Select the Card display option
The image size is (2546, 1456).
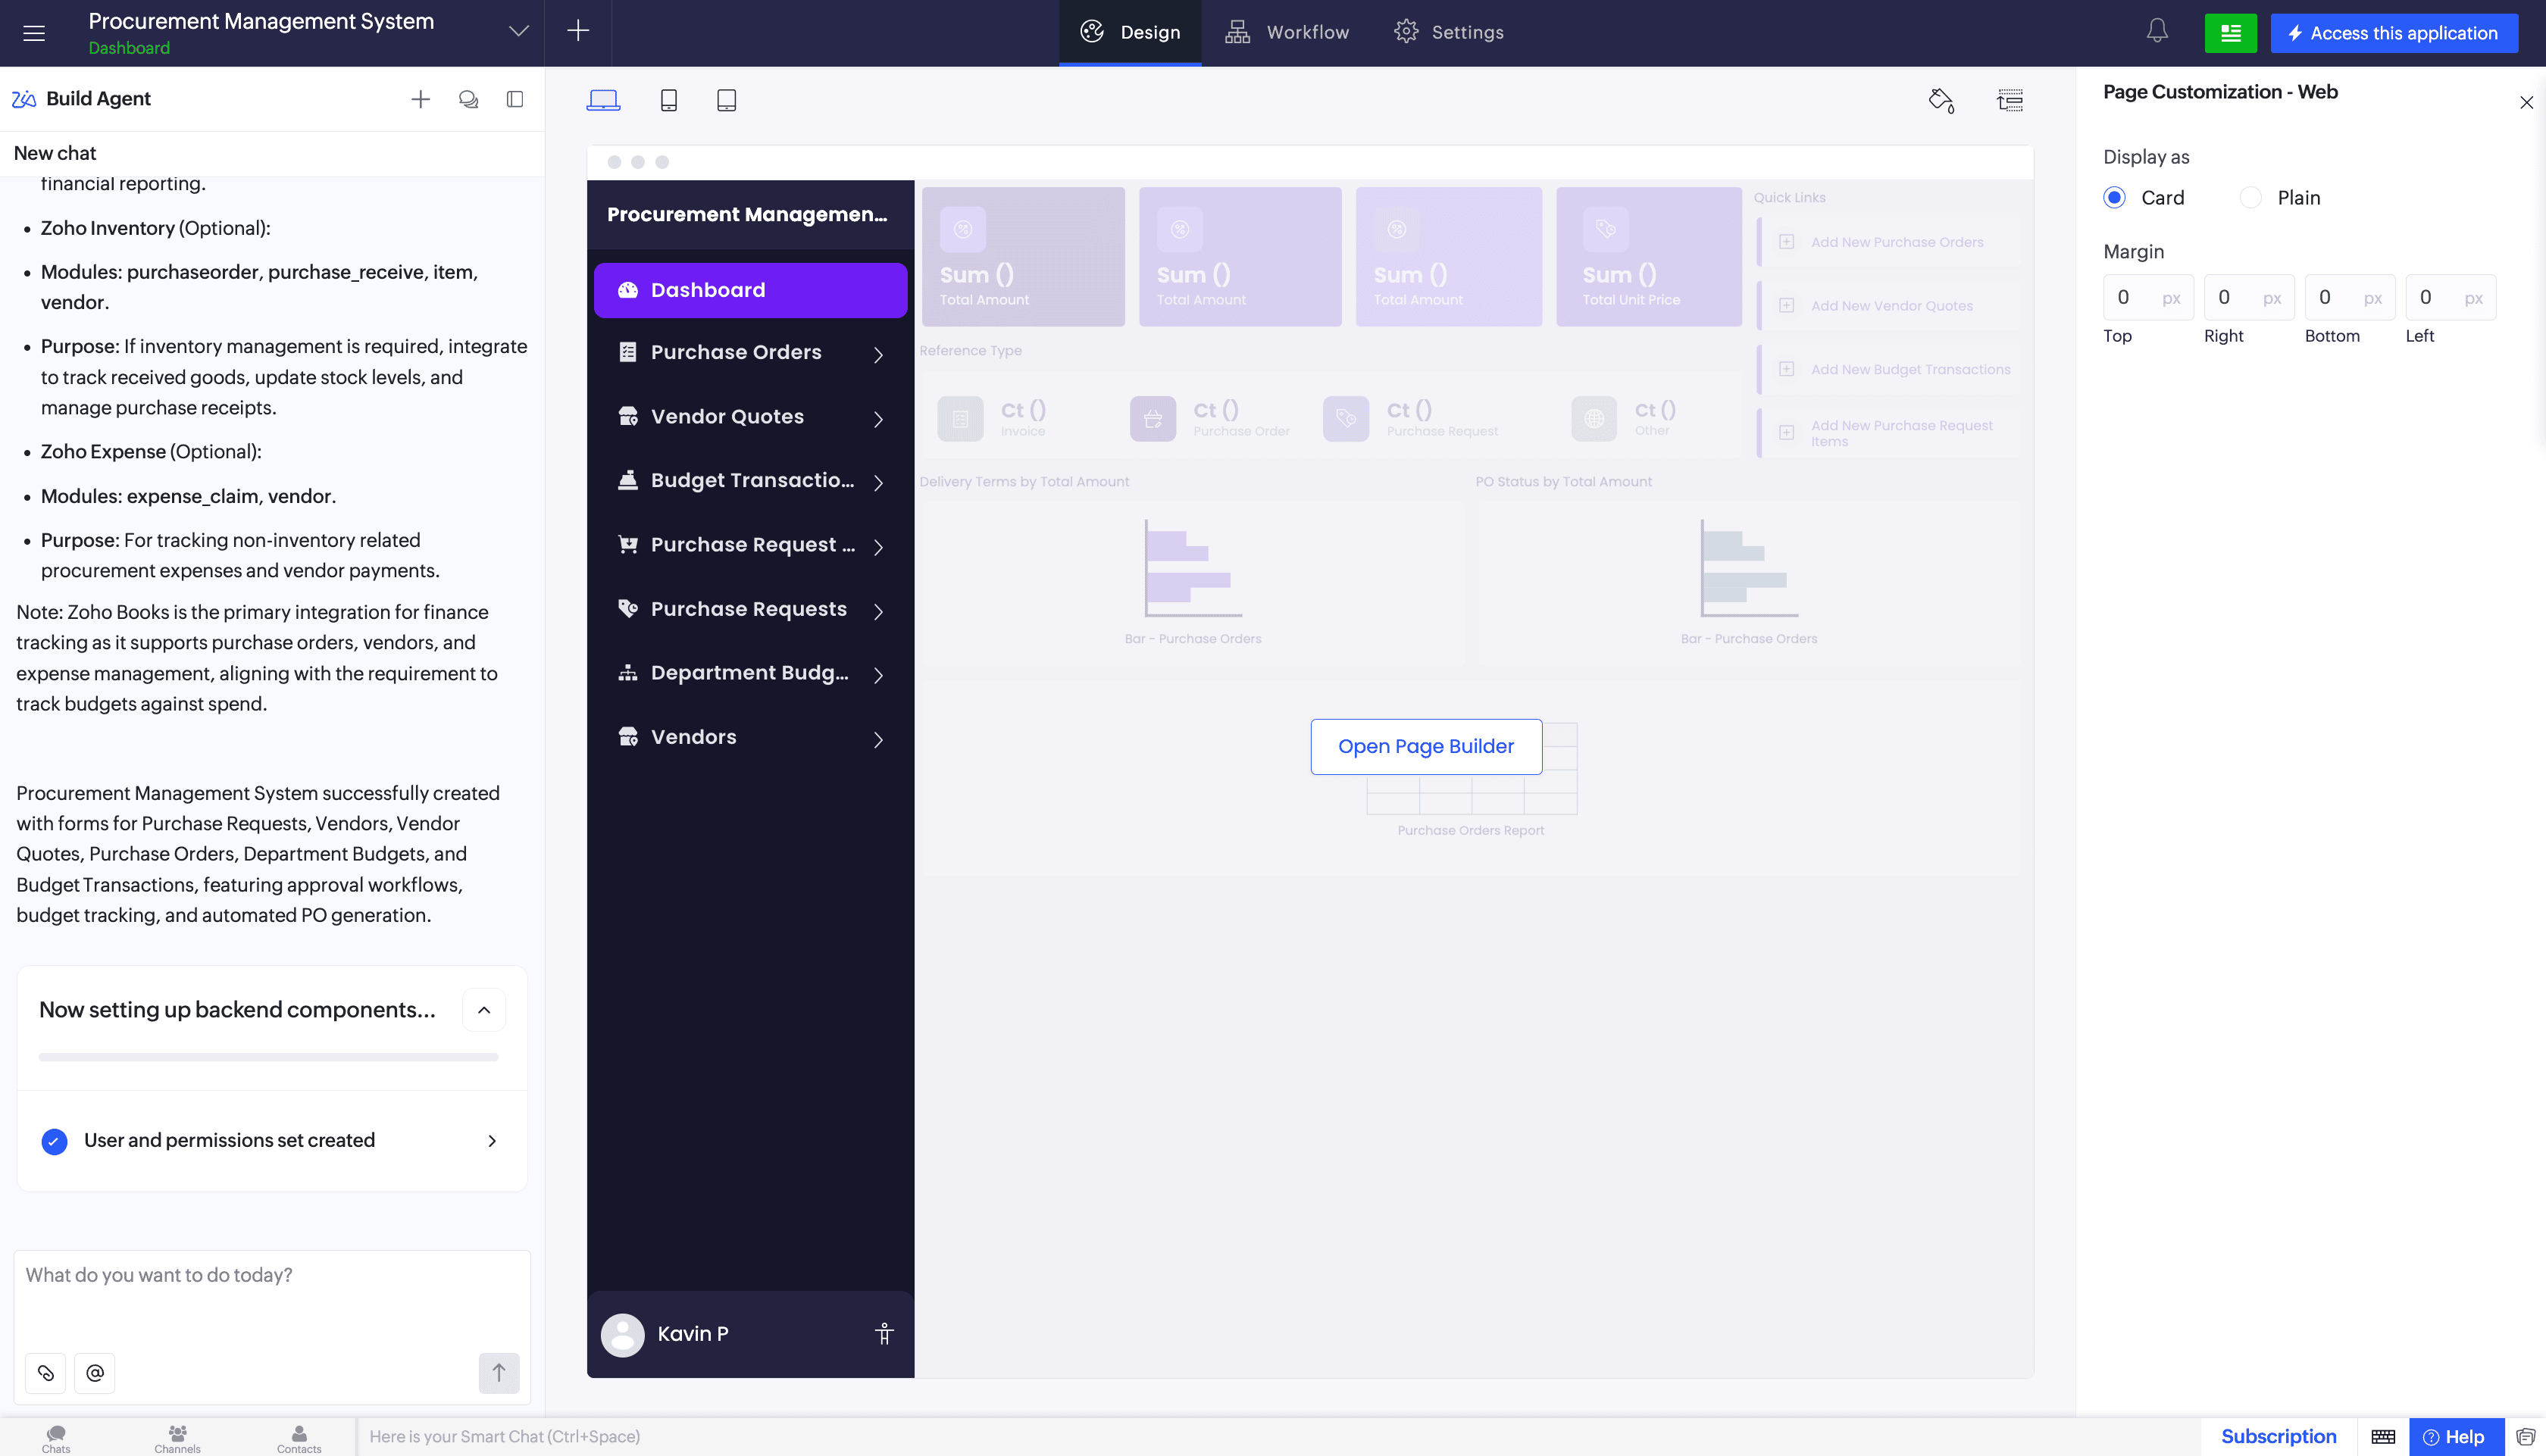point(2114,198)
